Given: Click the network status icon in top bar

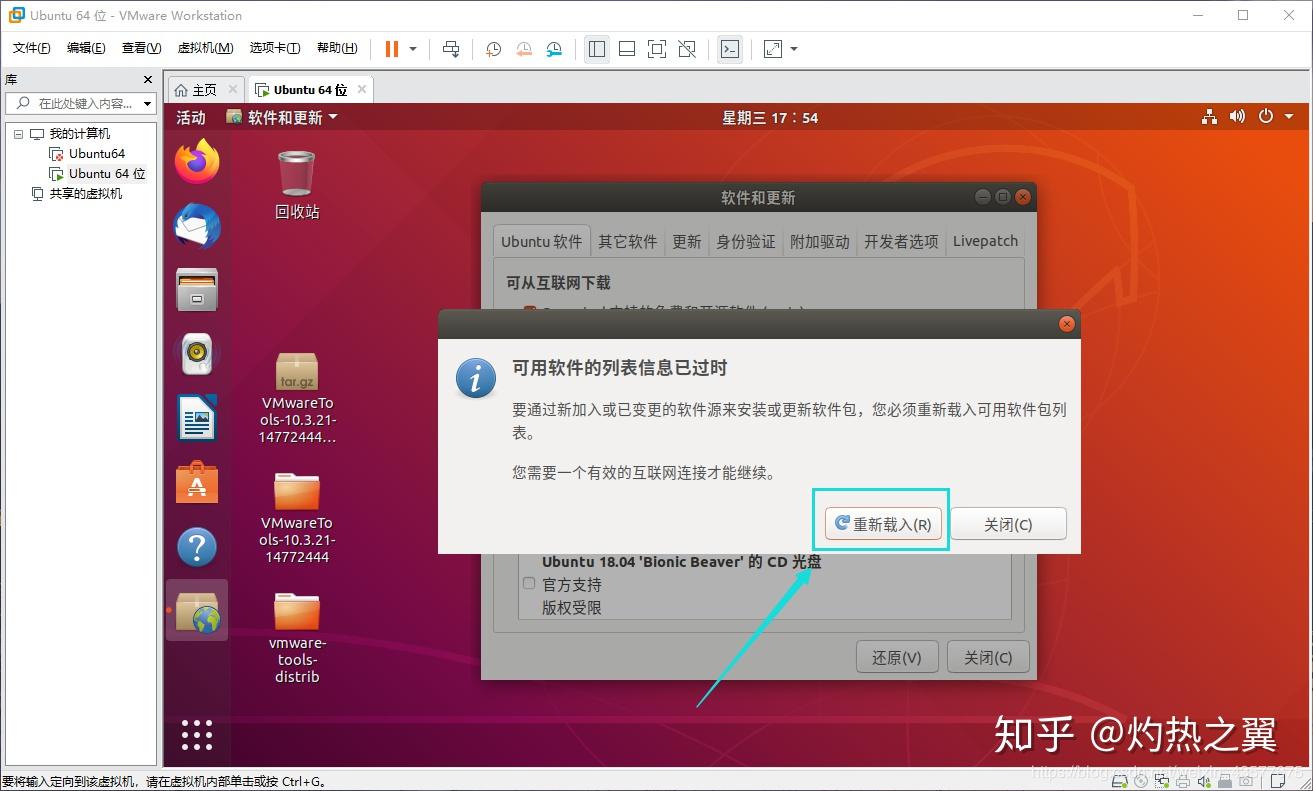Looking at the screenshot, I should coord(1209,117).
